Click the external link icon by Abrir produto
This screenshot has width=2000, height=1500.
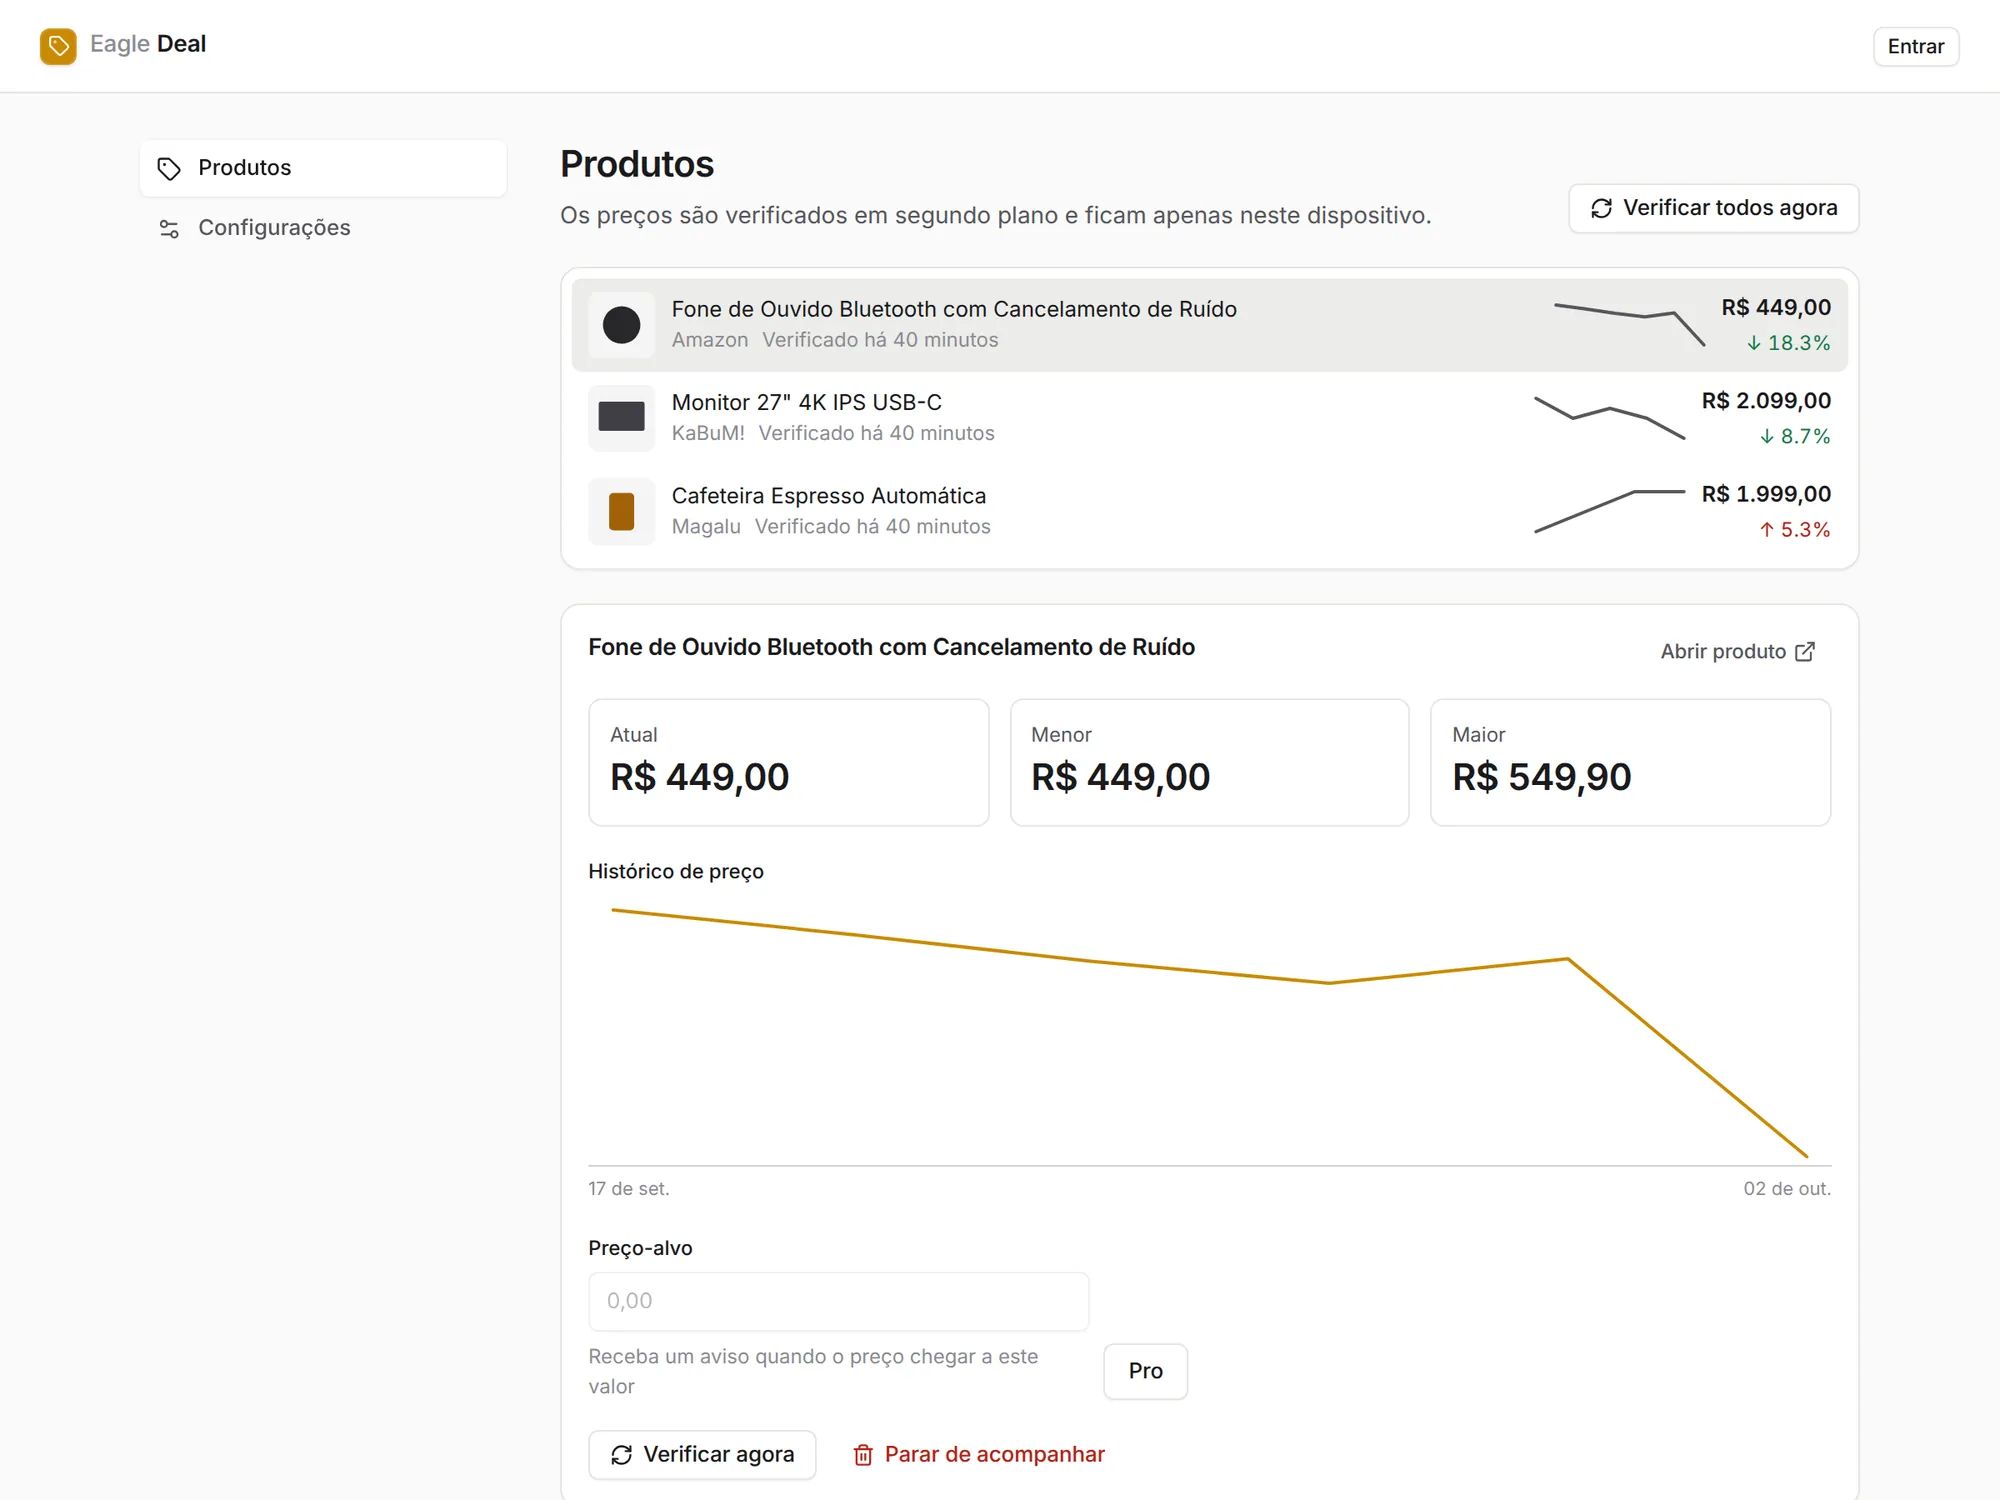point(1805,652)
